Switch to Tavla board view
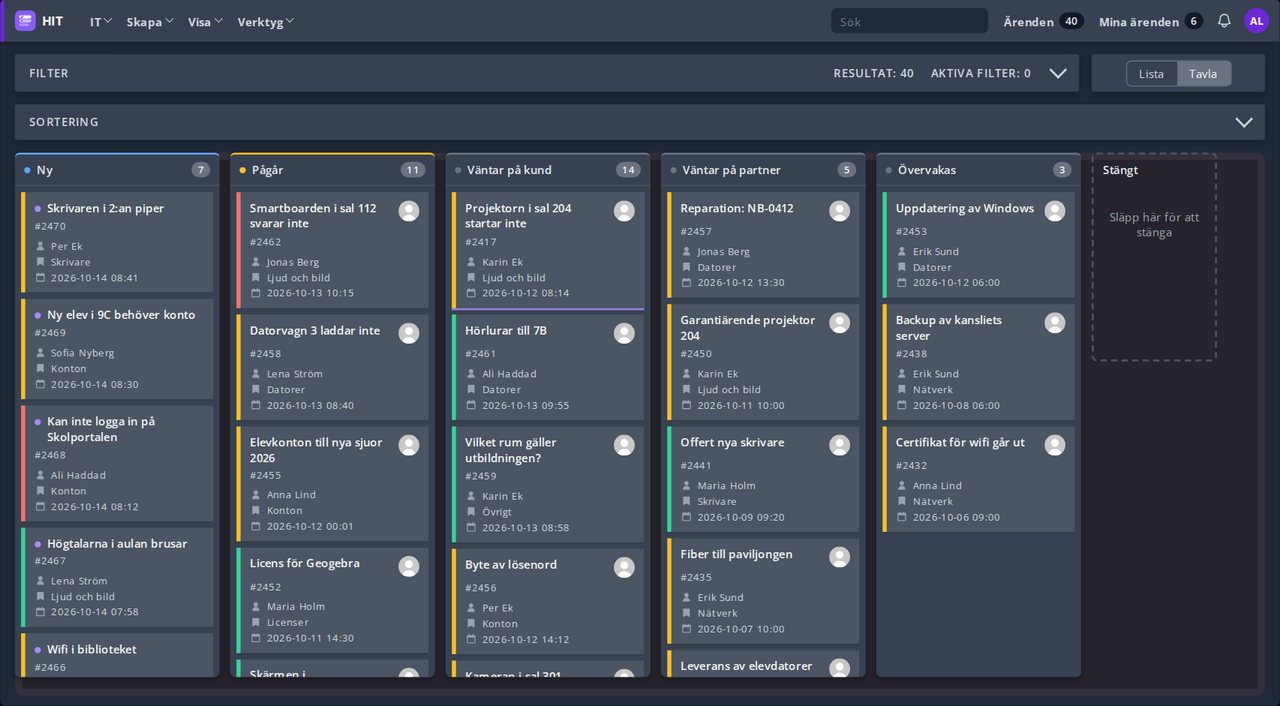This screenshot has height=706, width=1280. coord(1203,73)
